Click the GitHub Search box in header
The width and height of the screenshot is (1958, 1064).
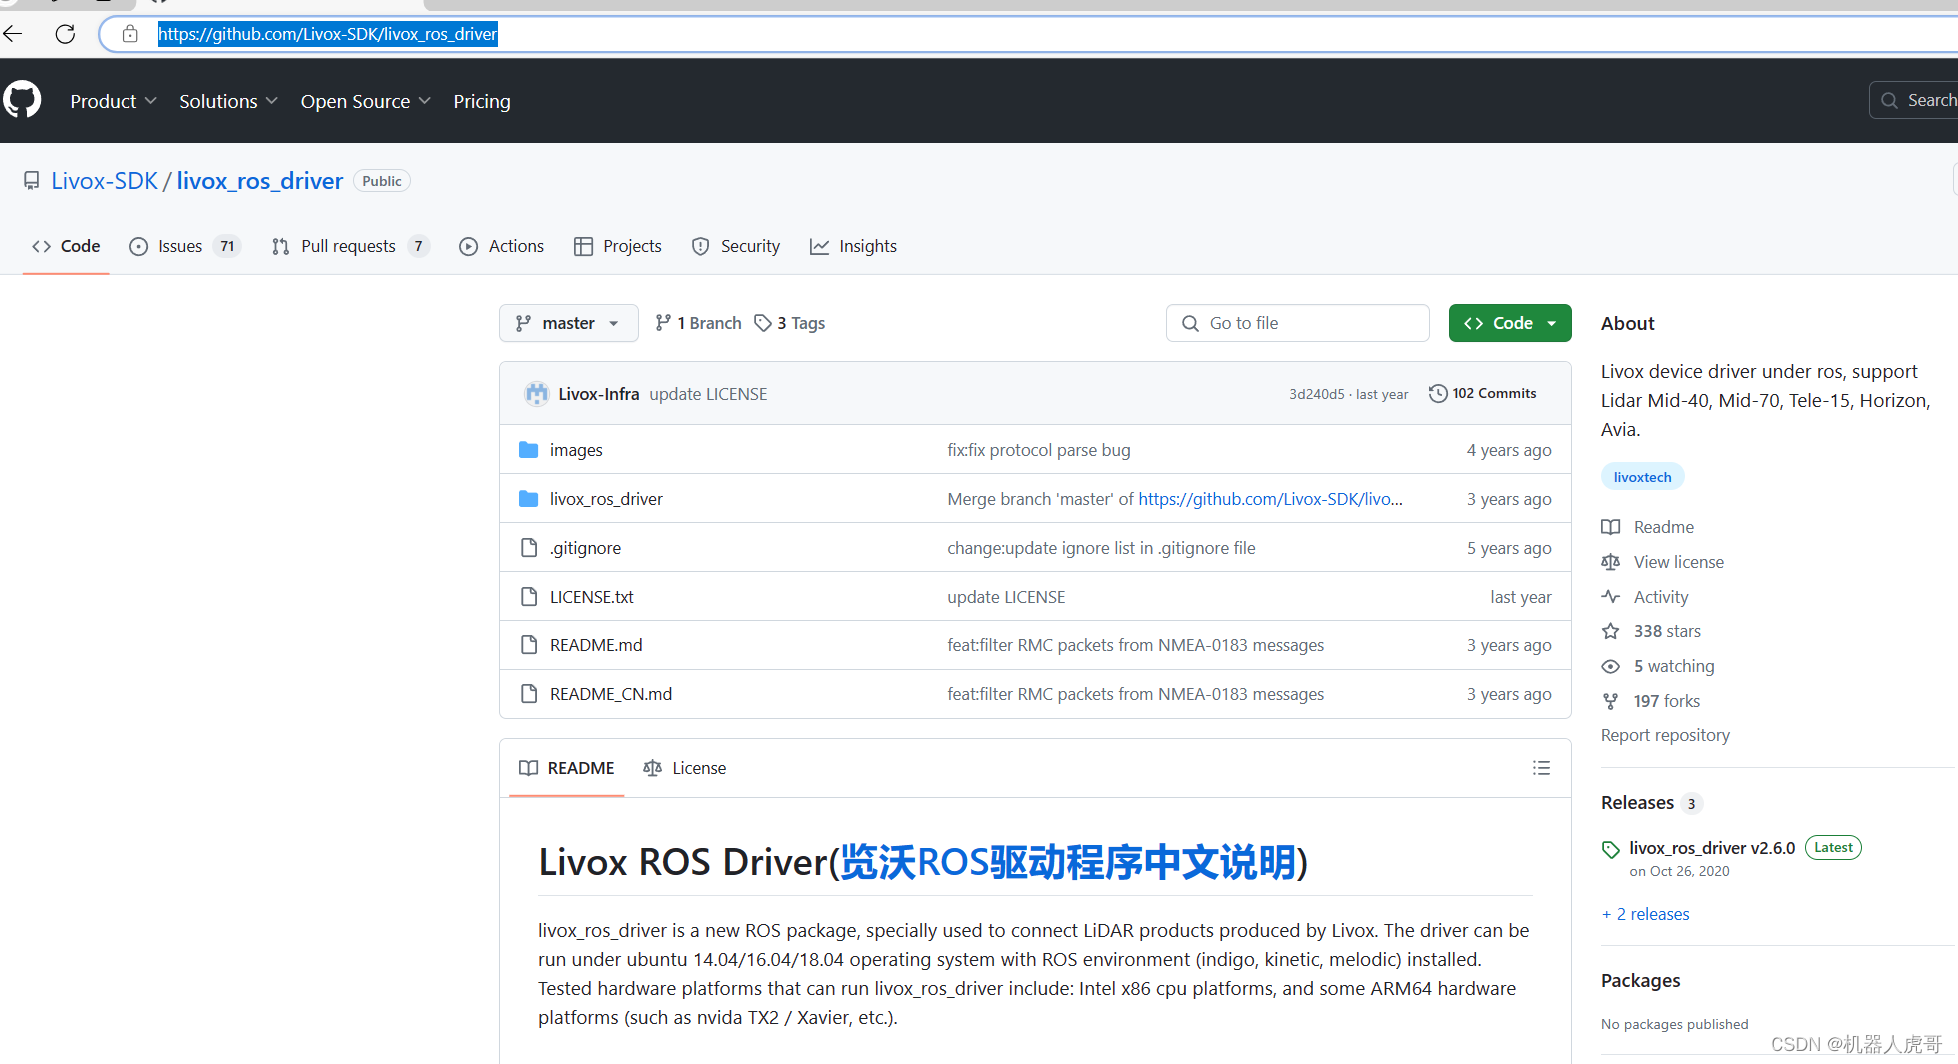[1914, 100]
